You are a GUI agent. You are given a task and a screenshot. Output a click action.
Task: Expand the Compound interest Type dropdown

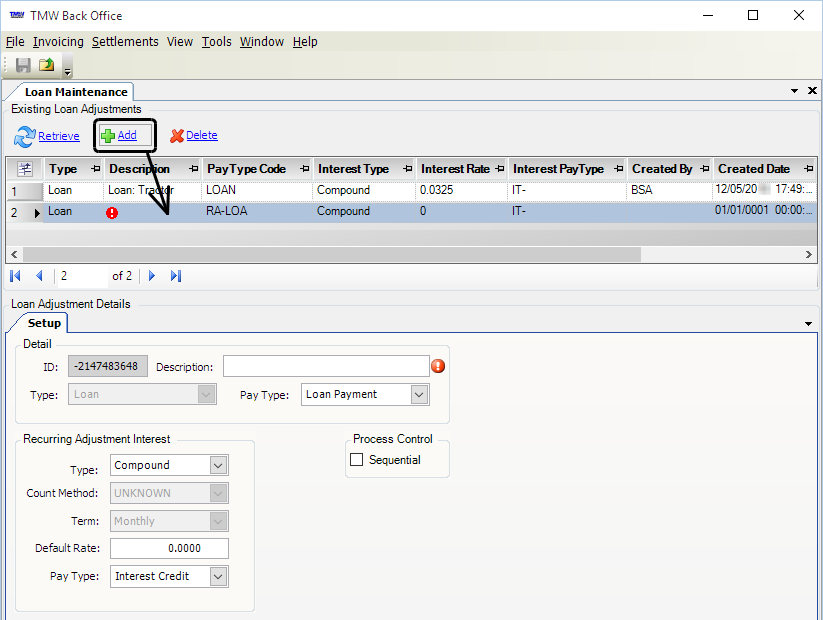(x=218, y=465)
